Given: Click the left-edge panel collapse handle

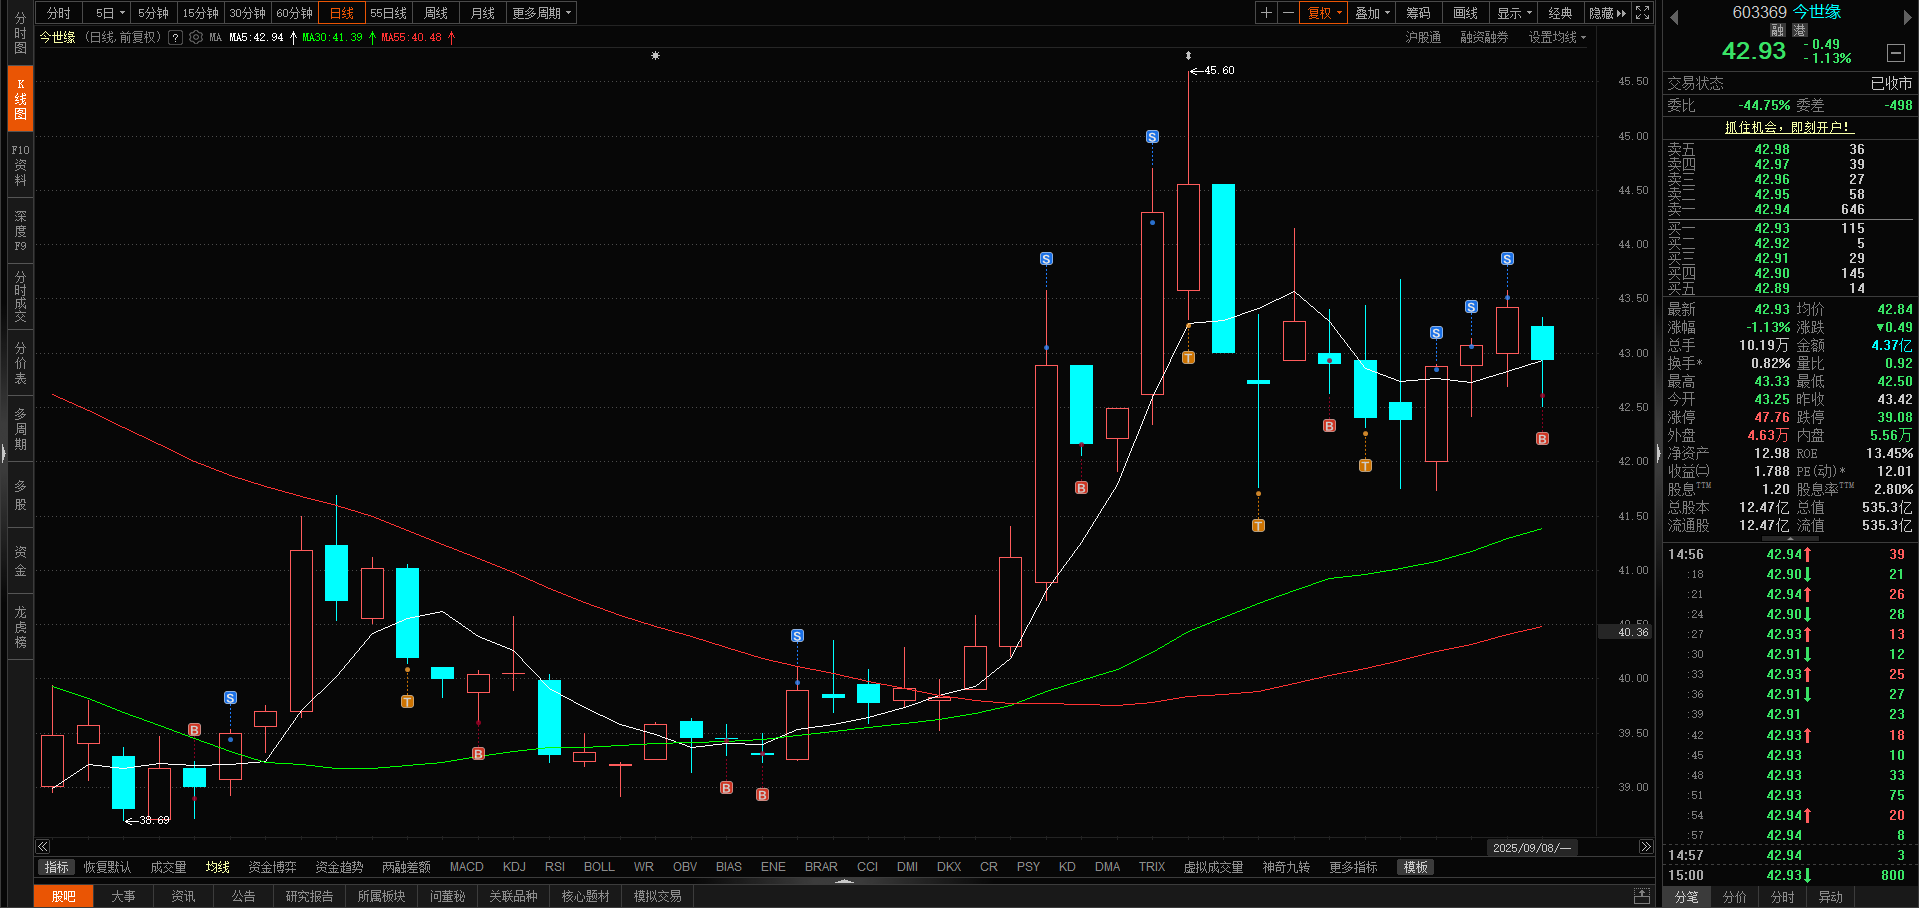Looking at the screenshot, I should pos(3,454).
